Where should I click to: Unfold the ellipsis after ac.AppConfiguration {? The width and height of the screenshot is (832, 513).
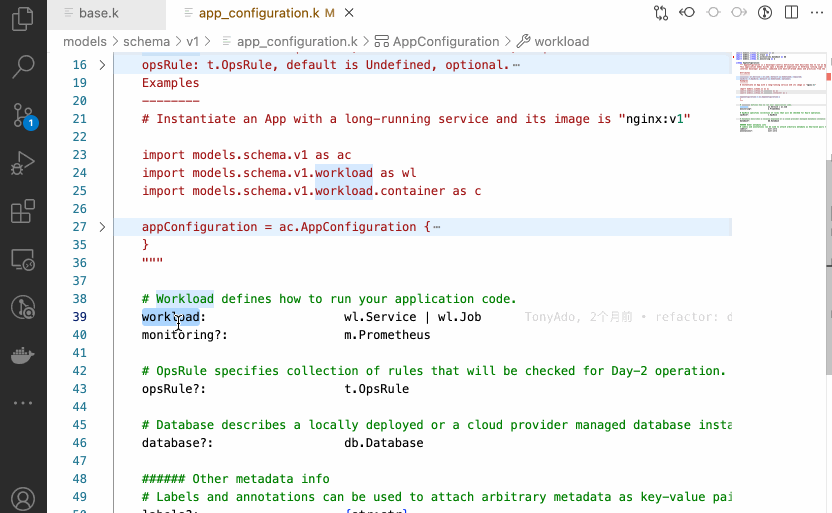coord(437,227)
